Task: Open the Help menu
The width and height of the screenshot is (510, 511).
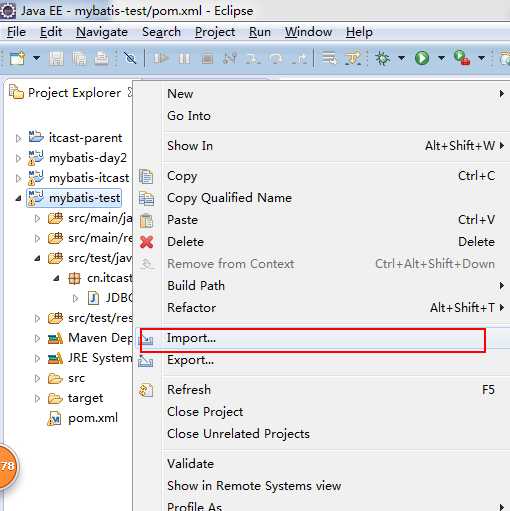Action: [359, 32]
